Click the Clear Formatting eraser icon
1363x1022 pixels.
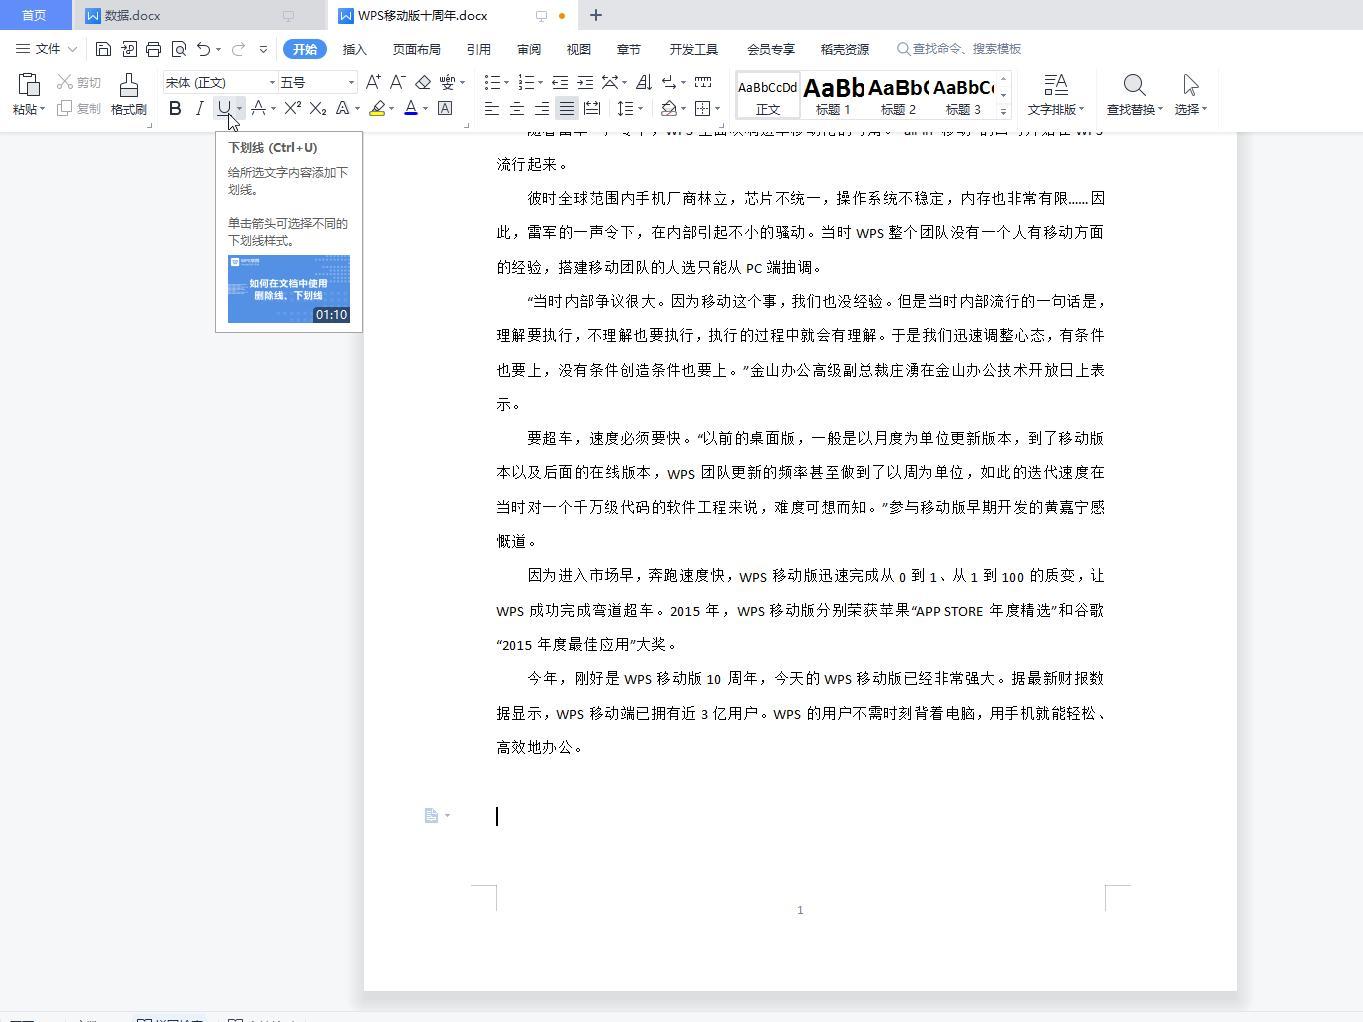tap(423, 82)
